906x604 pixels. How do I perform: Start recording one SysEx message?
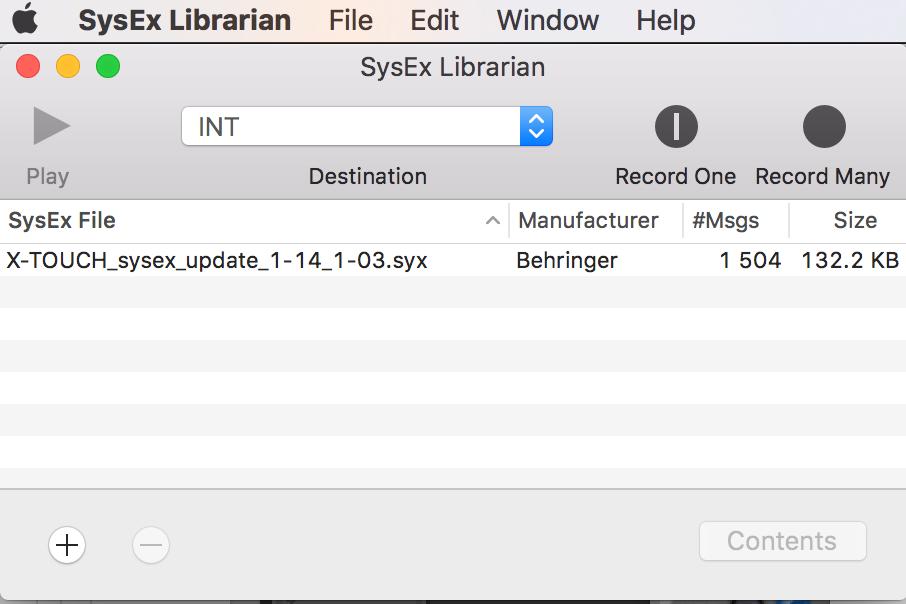pyautogui.click(x=676, y=126)
